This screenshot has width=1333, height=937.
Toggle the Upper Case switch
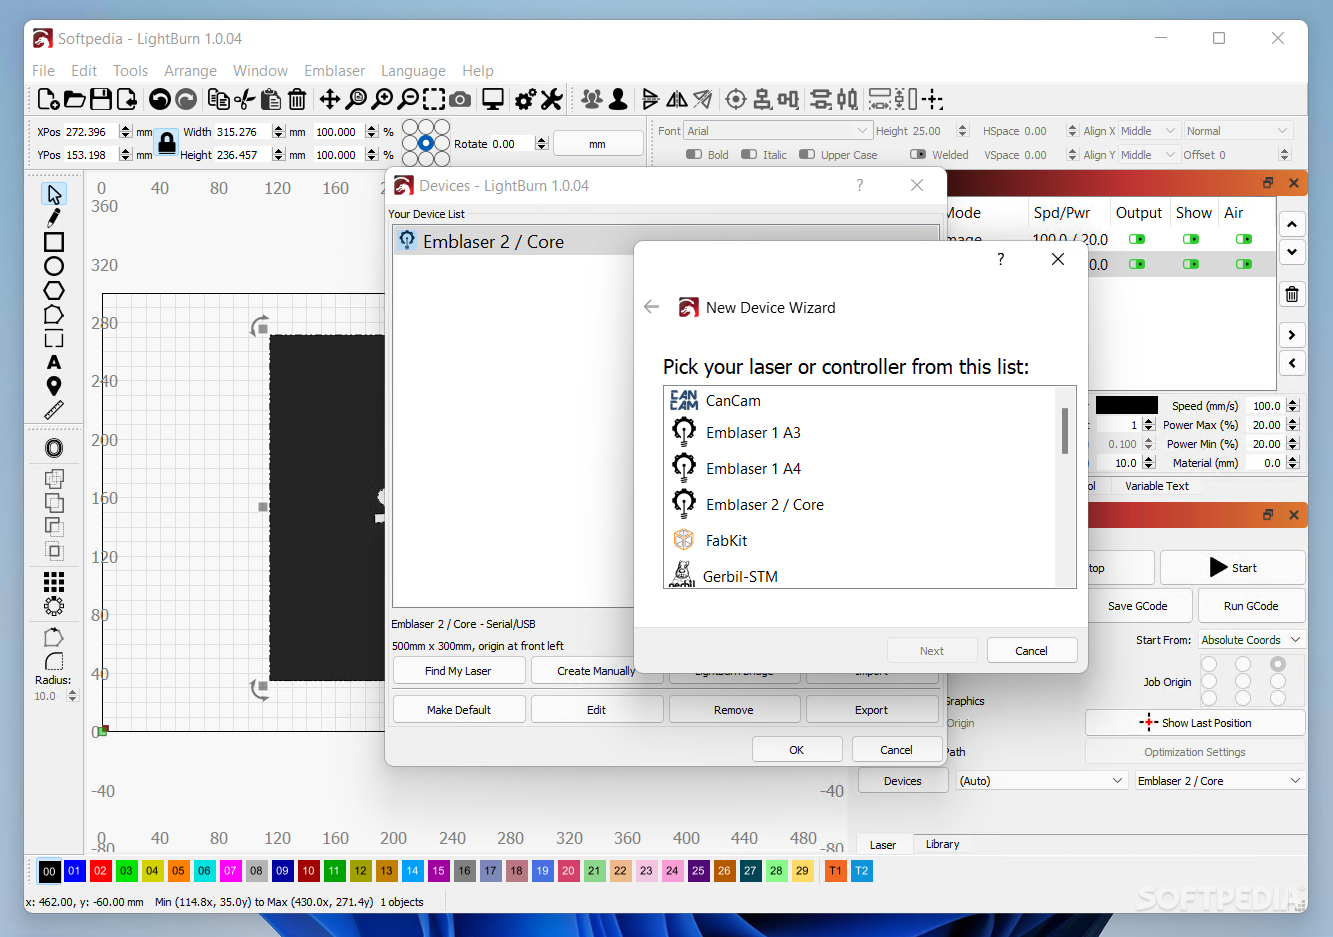tap(807, 155)
